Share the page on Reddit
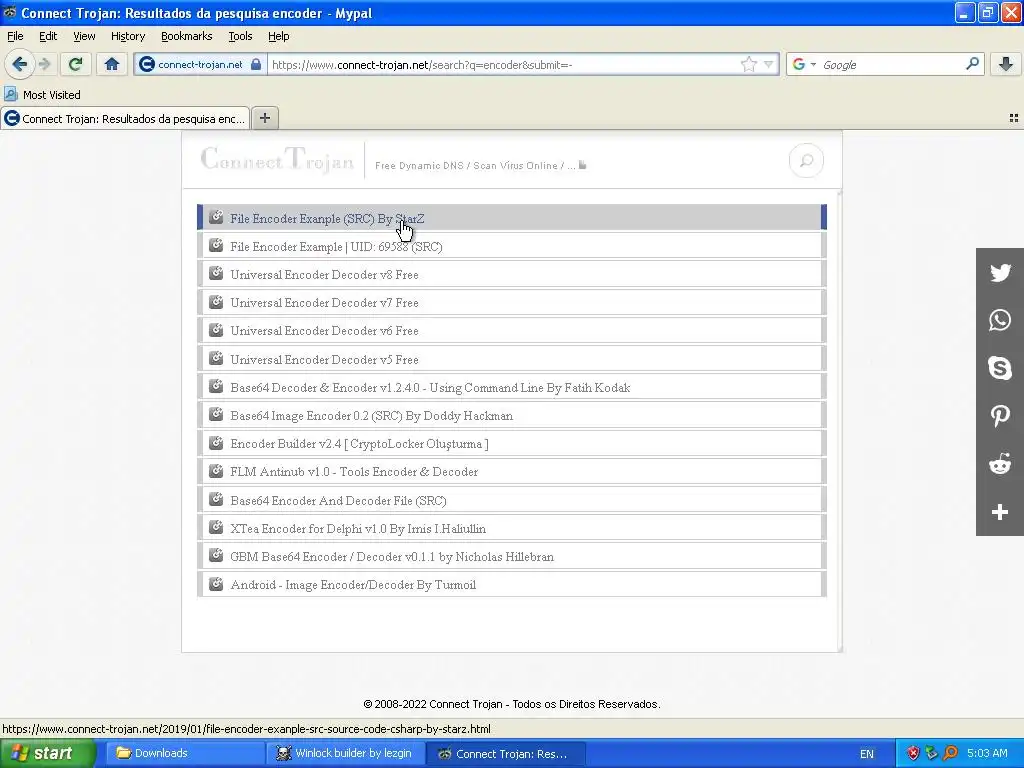The width and height of the screenshot is (1024, 768). pos(1000,464)
